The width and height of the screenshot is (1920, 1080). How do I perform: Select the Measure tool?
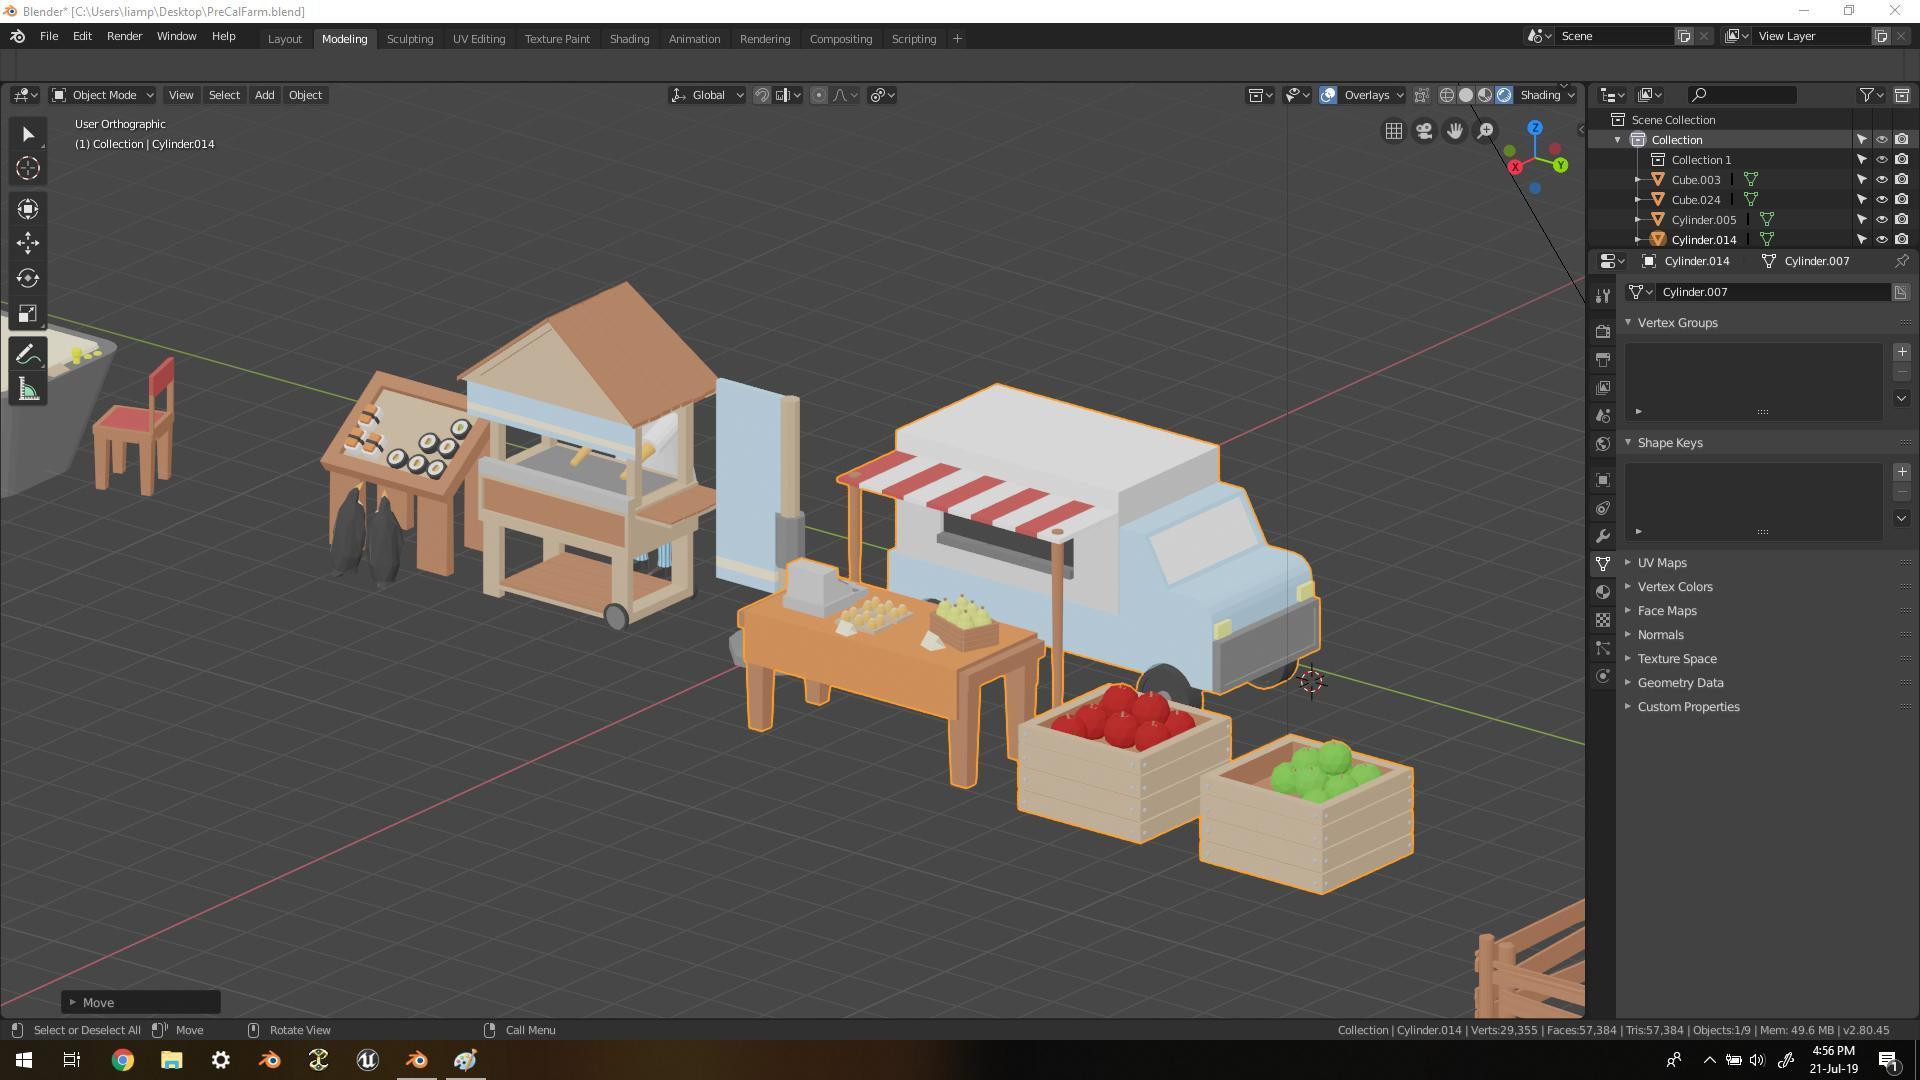pyautogui.click(x=28, y=390)
